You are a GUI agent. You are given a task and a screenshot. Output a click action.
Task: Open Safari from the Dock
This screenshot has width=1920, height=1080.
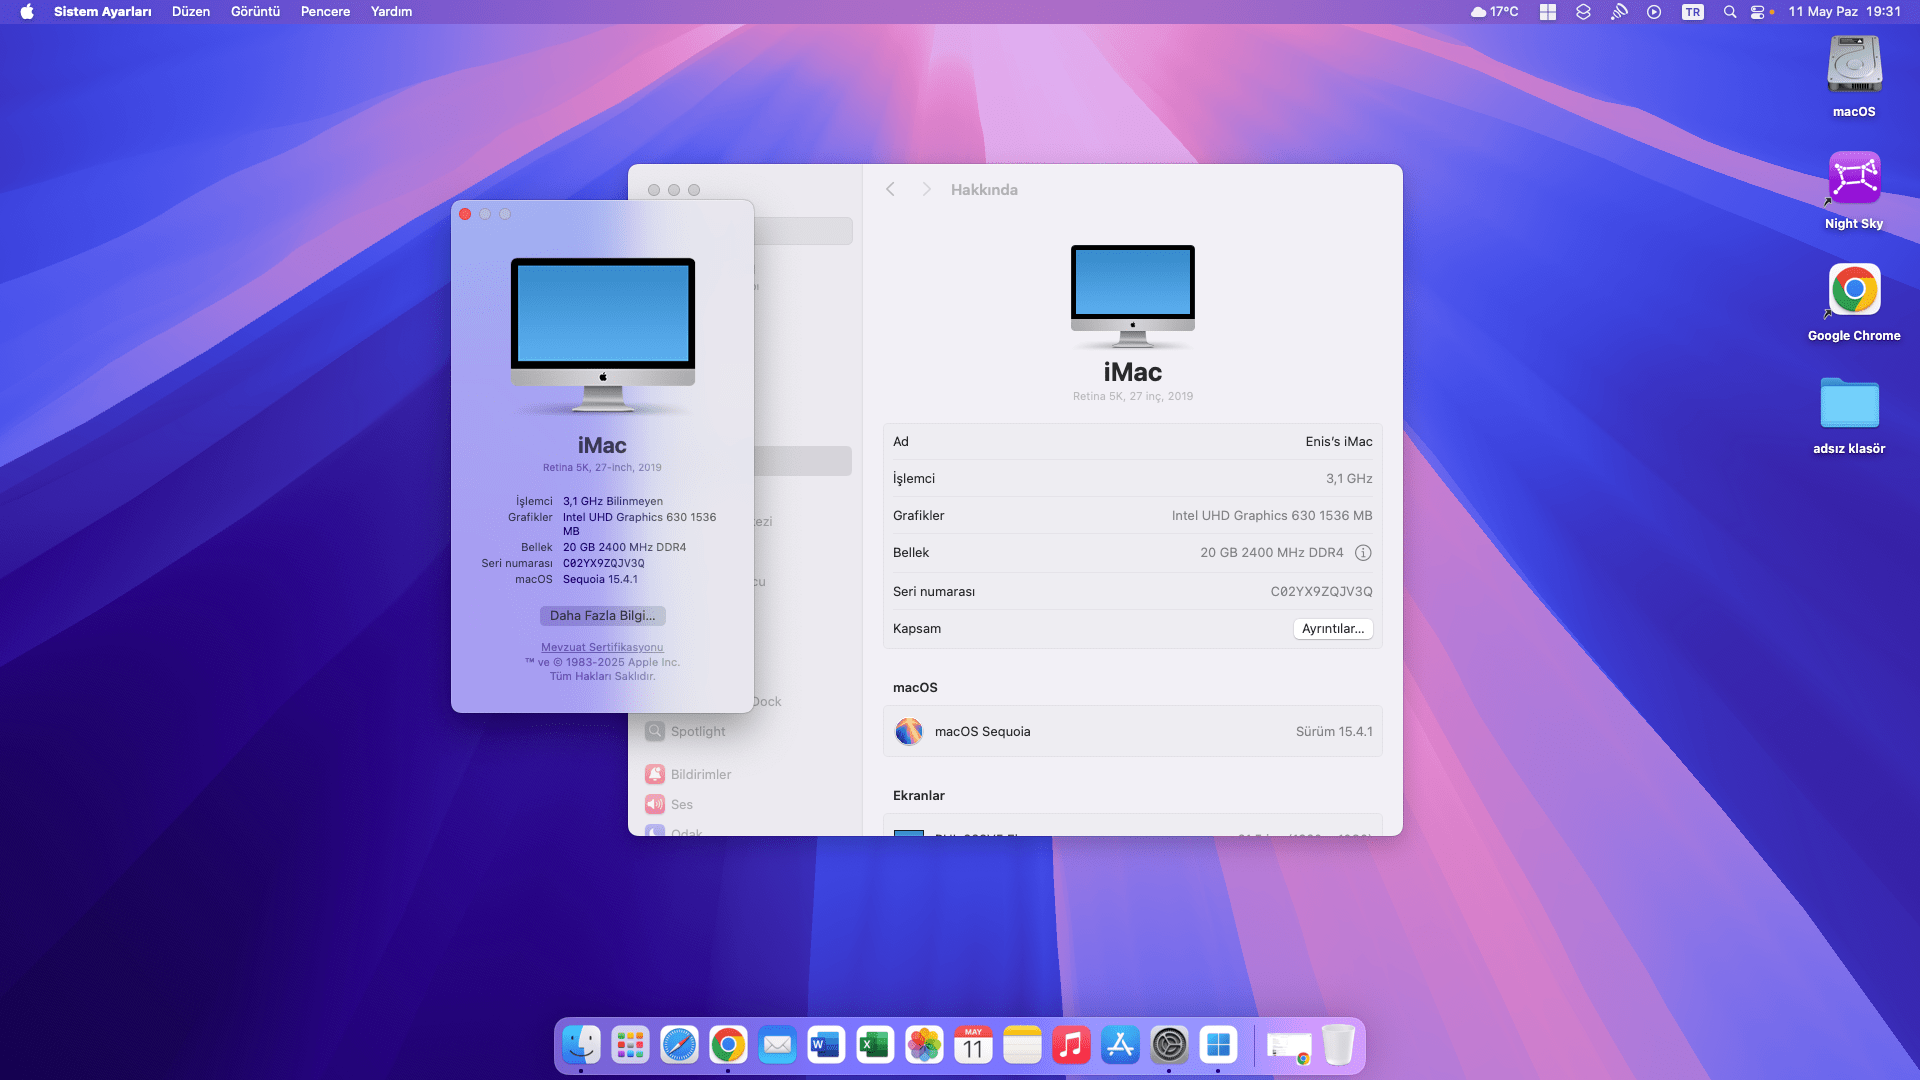click(679, 1046)
